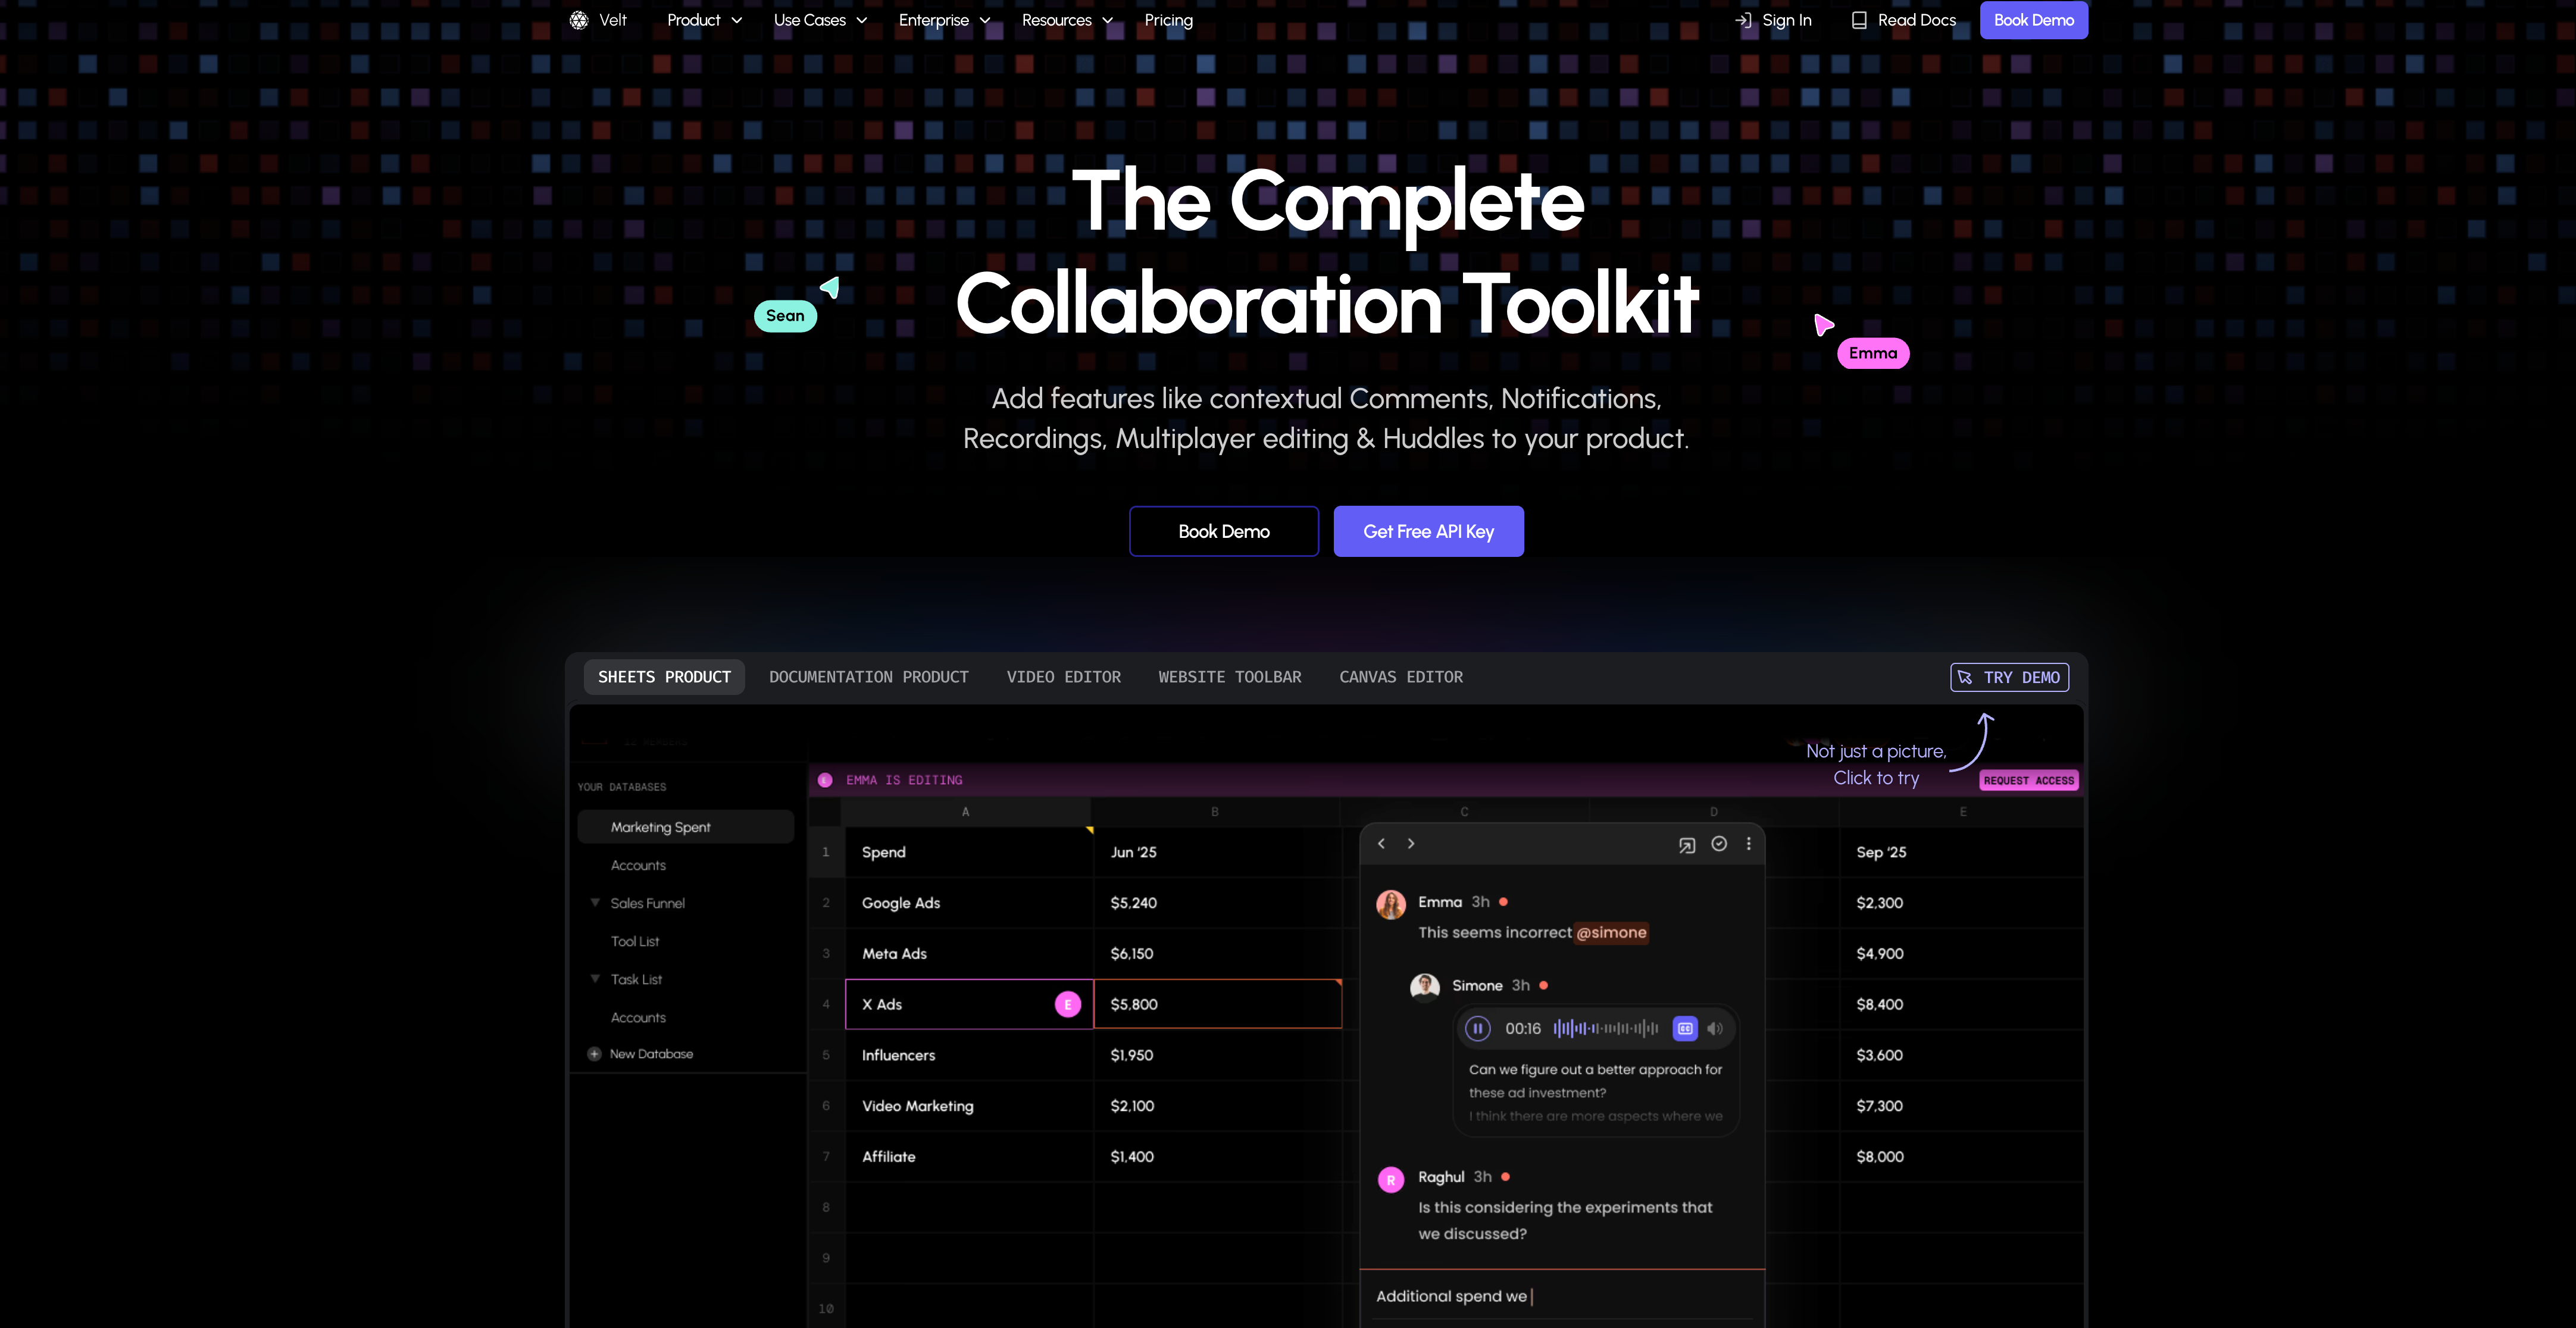
Task: Click the resolve comment checkmark icon
Action: coord(1719,844)
